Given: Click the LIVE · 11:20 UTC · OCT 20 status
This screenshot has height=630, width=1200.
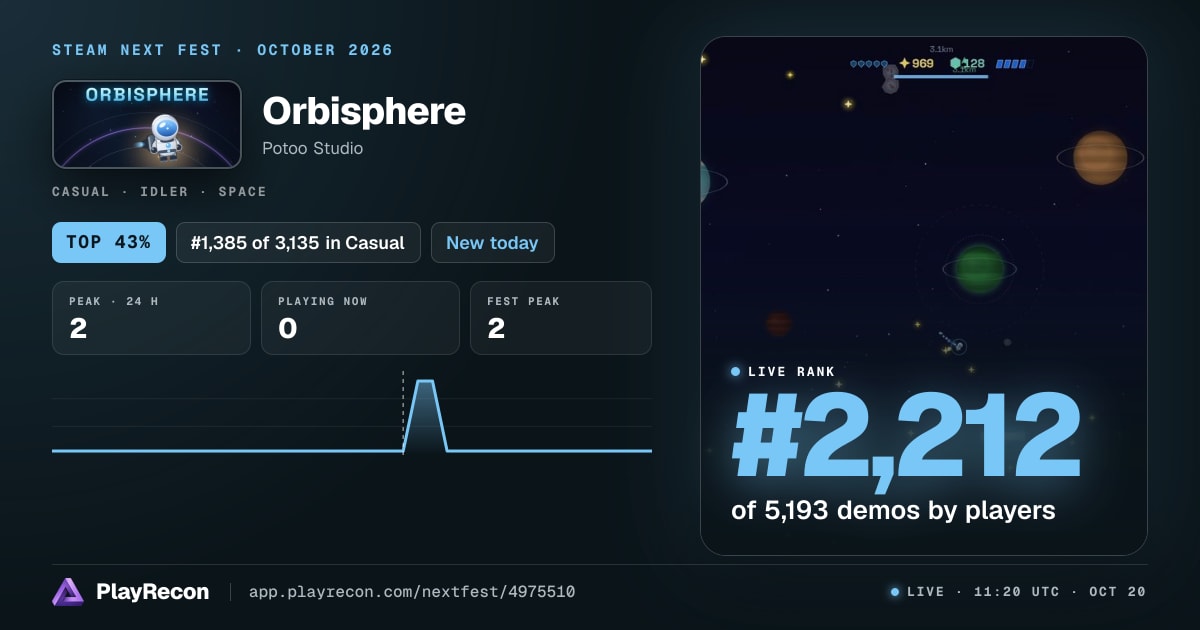Looking at the screenshot, I should (x=1026, y=592).
